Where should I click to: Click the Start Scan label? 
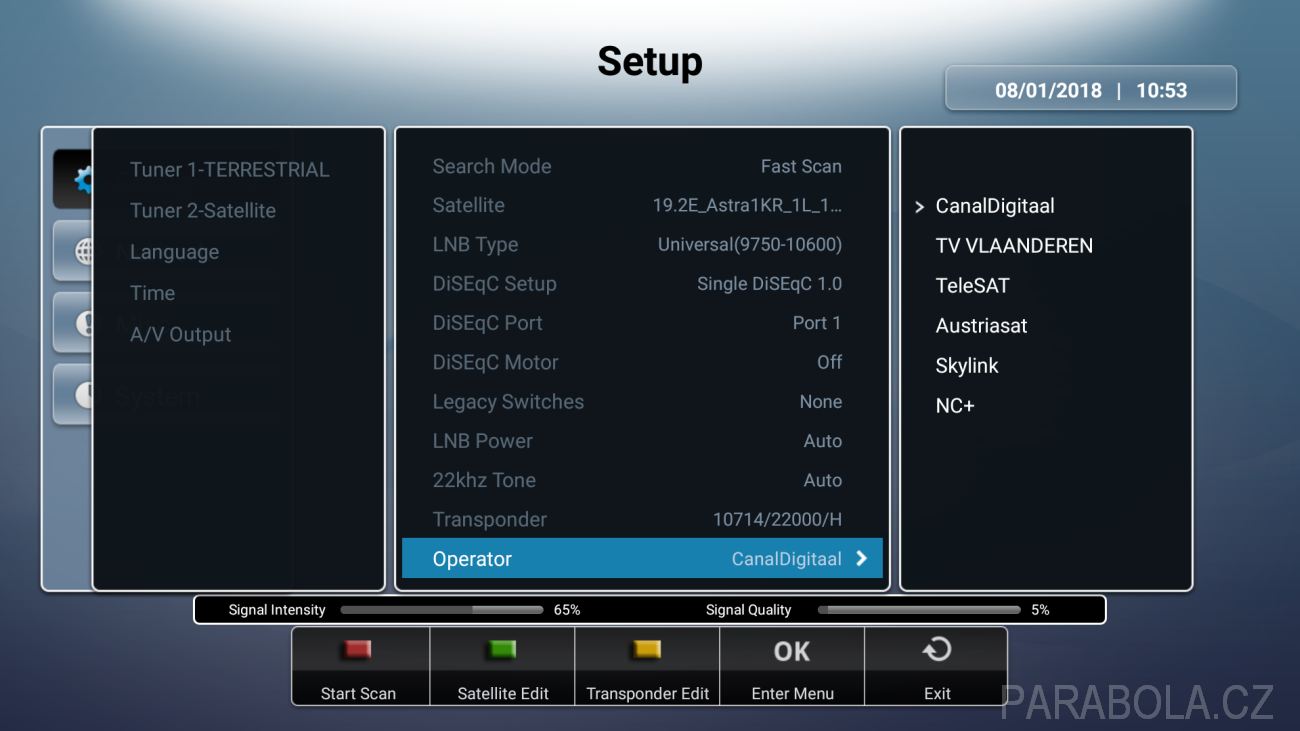pyautogui.click(x=358, y=693)
